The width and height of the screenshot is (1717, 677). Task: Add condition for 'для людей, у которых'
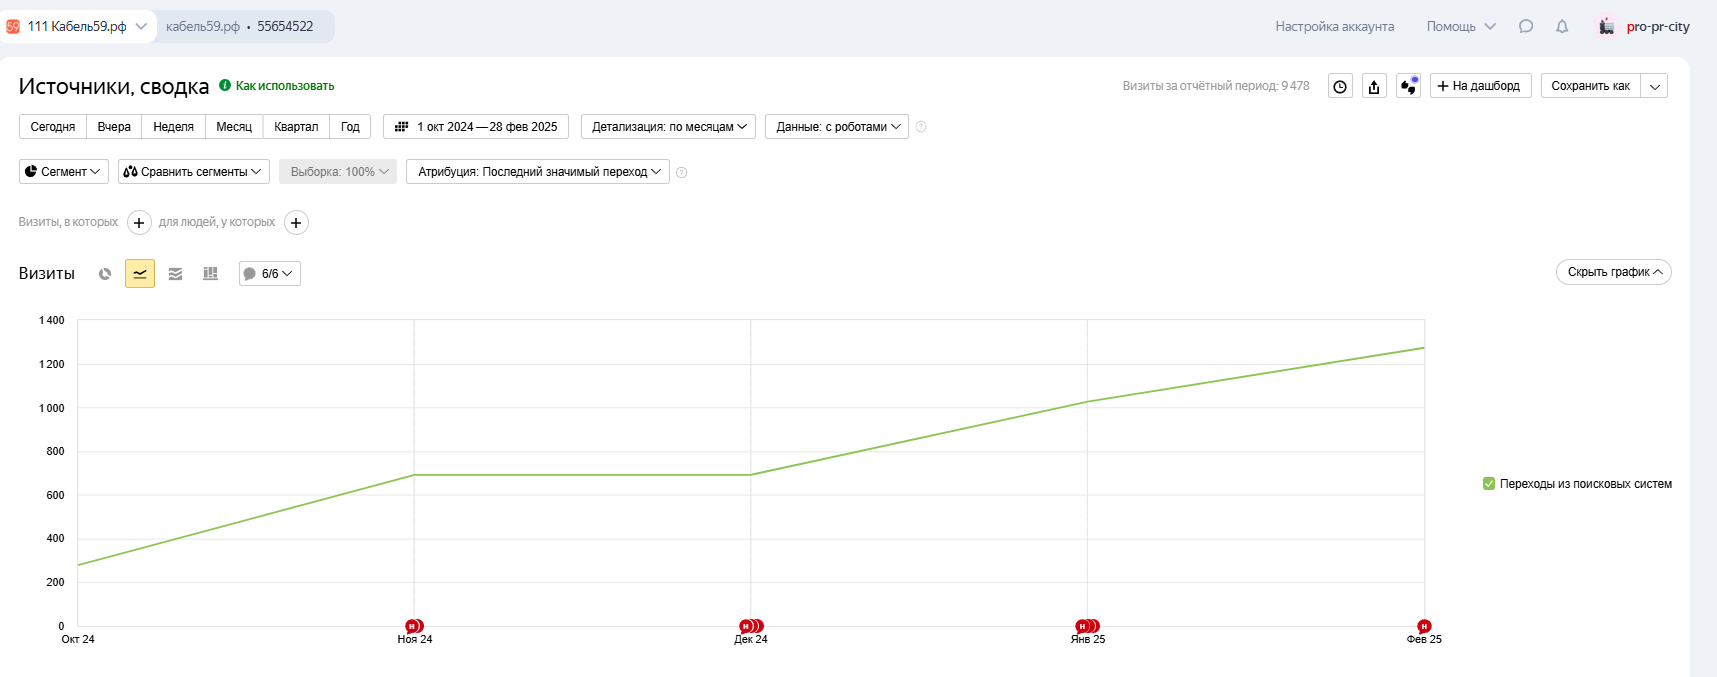[296, 223]
